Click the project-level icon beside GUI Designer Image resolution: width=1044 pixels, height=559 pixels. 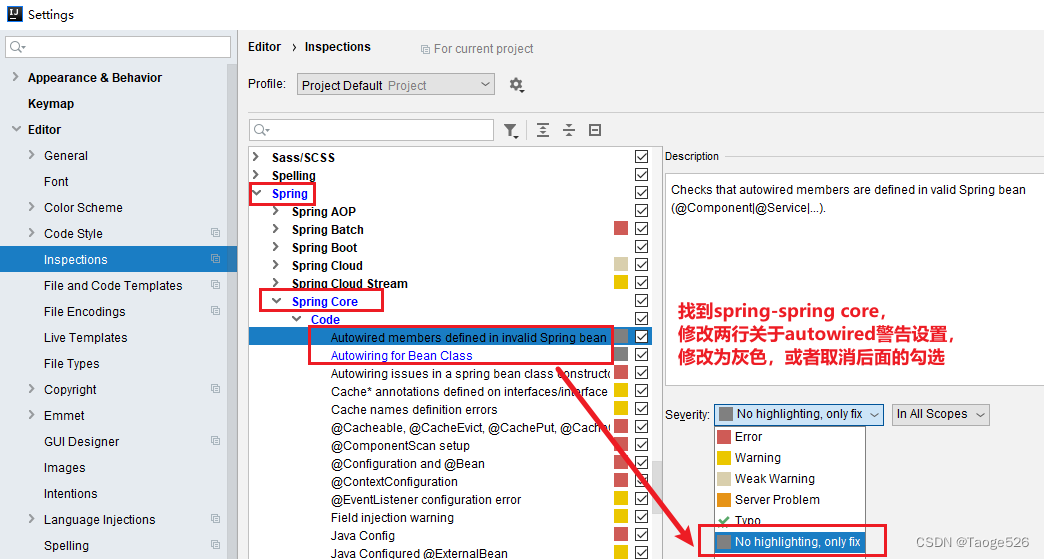[x=215, y=441]
